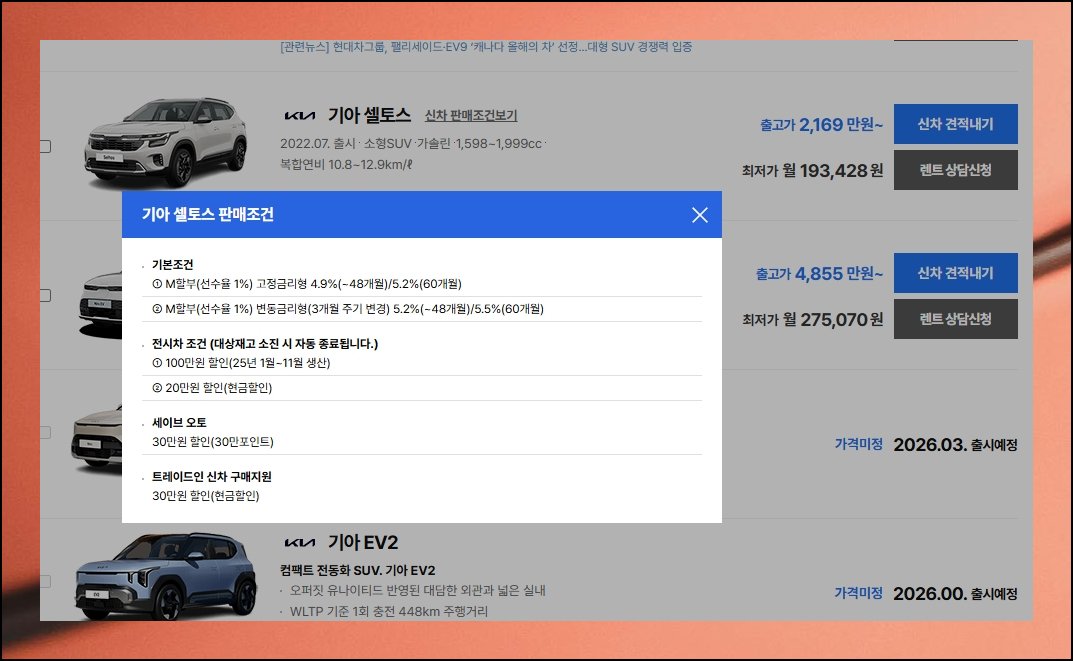This screenshot has height=661, width=1073.
Task: Open the 기아 셀토스 model title
Action: point(369,115)
